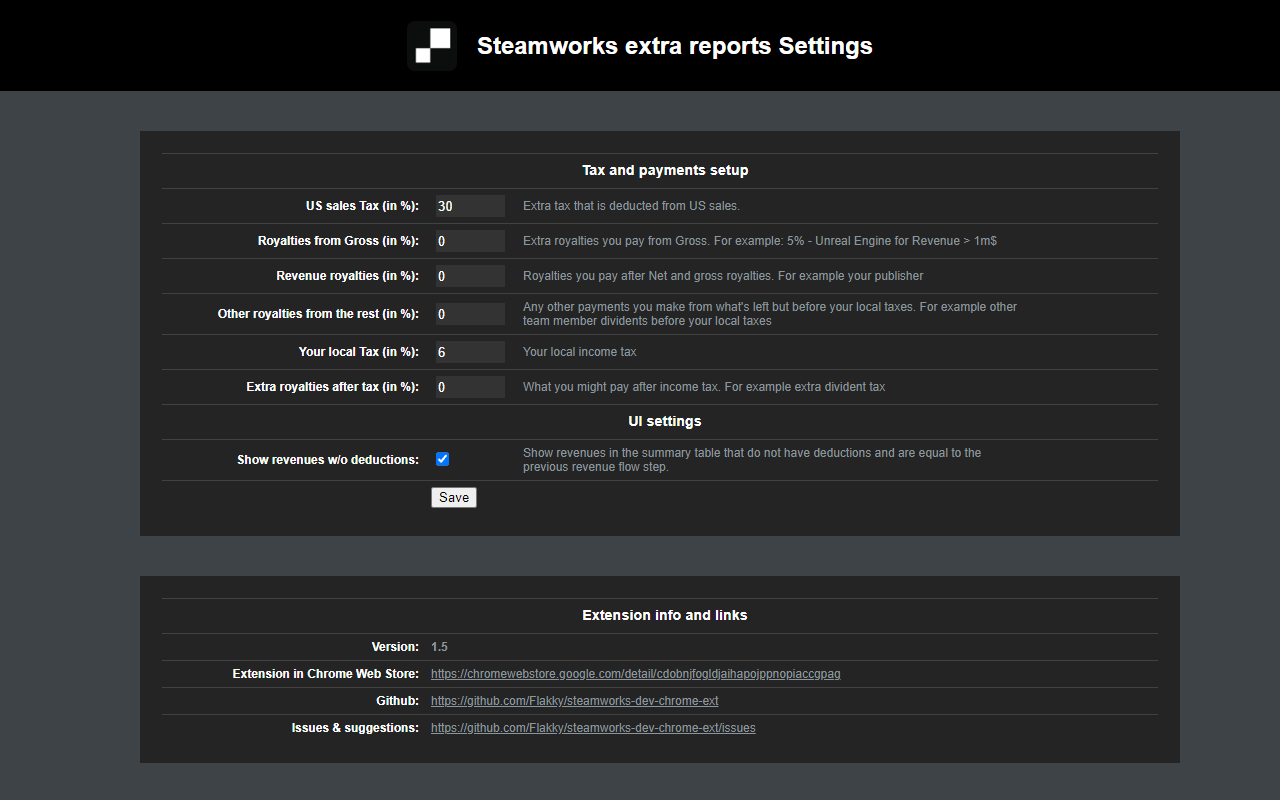Click the UI settings section heading
This screenshot has width=1280, height=800.
pyautogui.click(x=665, y=421)
